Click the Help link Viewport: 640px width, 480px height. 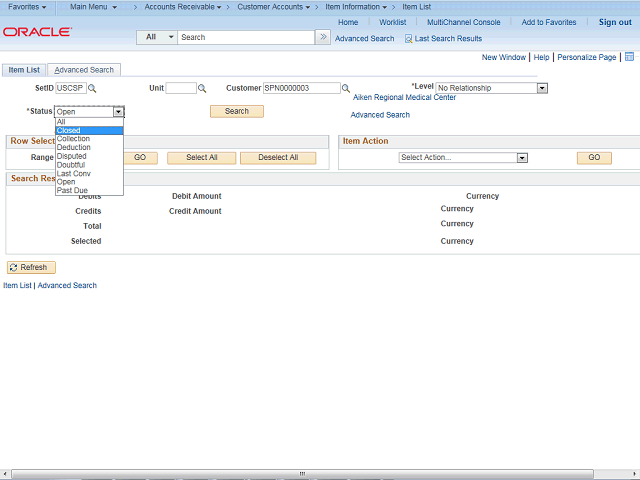click(541, 57)
